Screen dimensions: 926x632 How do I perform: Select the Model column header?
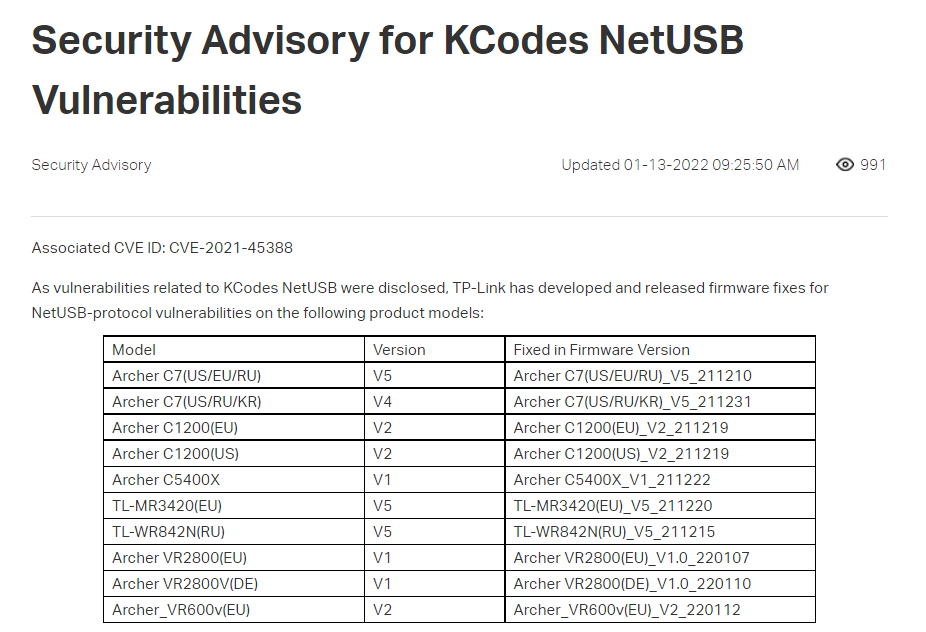[x=234, y=349]
